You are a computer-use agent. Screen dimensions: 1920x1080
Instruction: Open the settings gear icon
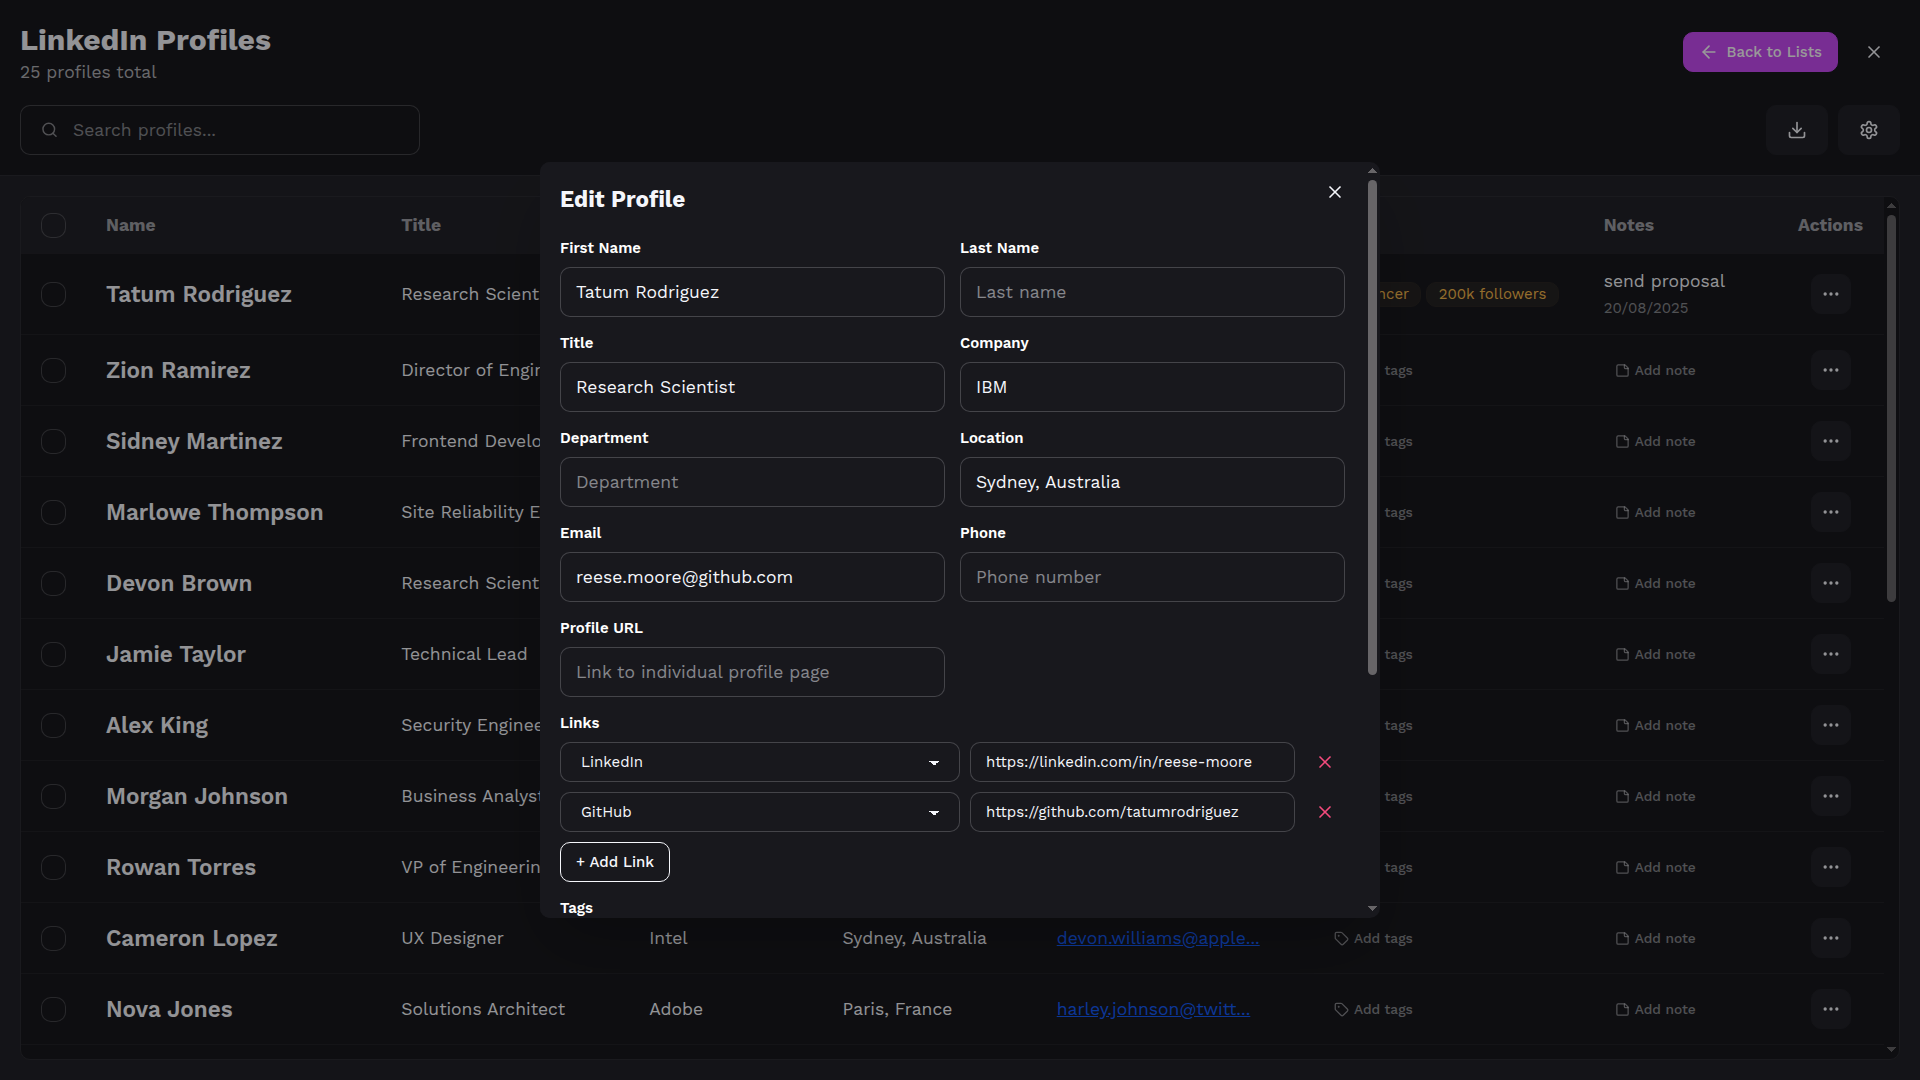pos(1868,130)
